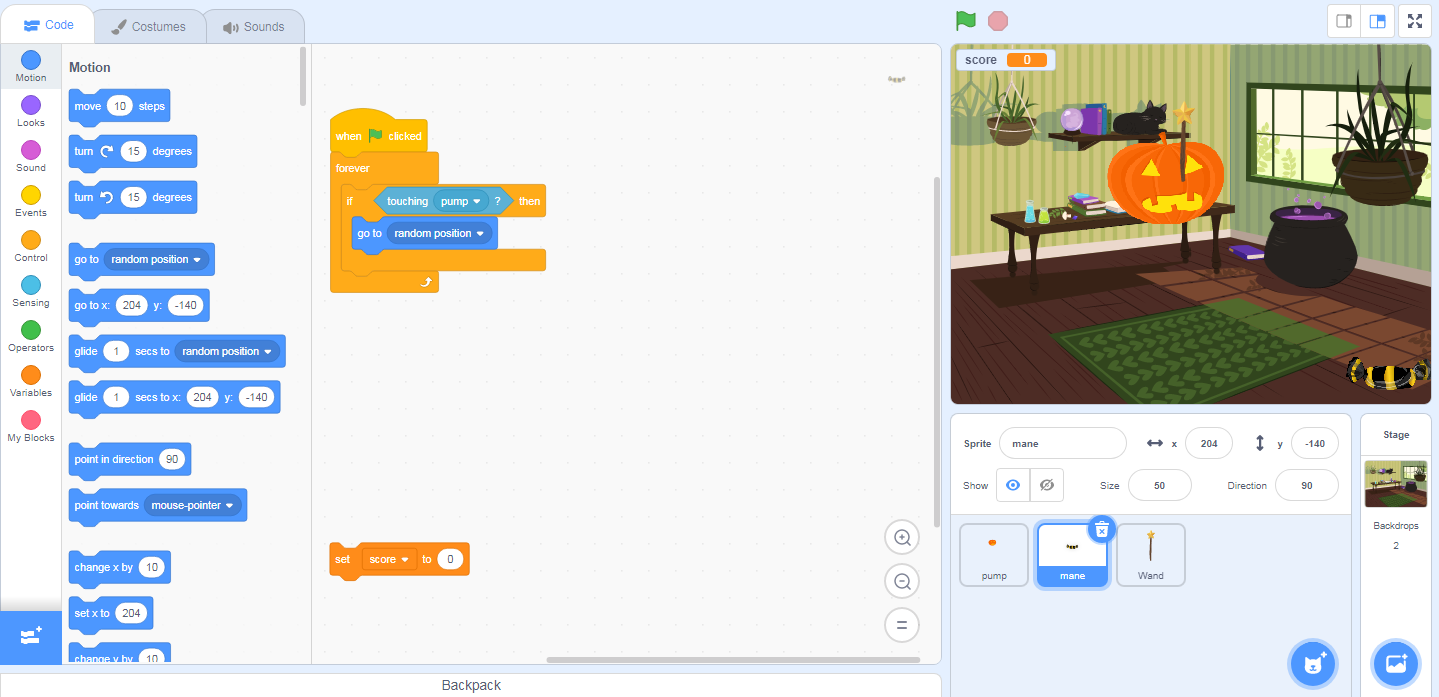This screenshot has width=1439, height=697.
Task: Click the touching pump sensing block
Action: coord(445,201)
